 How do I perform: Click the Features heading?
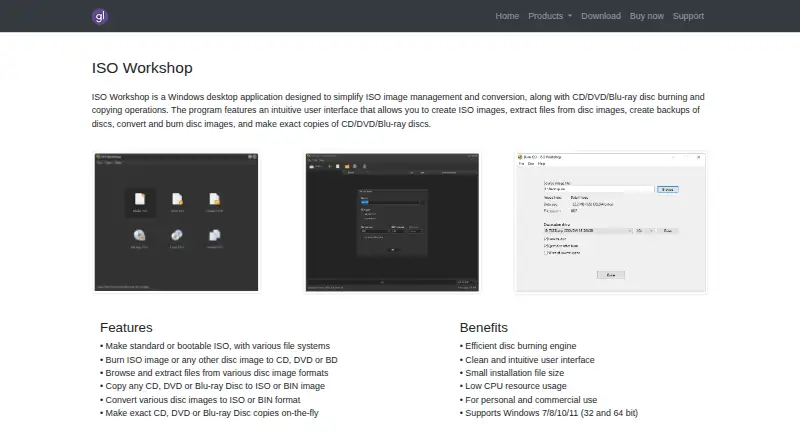pyautogui.click(x=126, y=328)
